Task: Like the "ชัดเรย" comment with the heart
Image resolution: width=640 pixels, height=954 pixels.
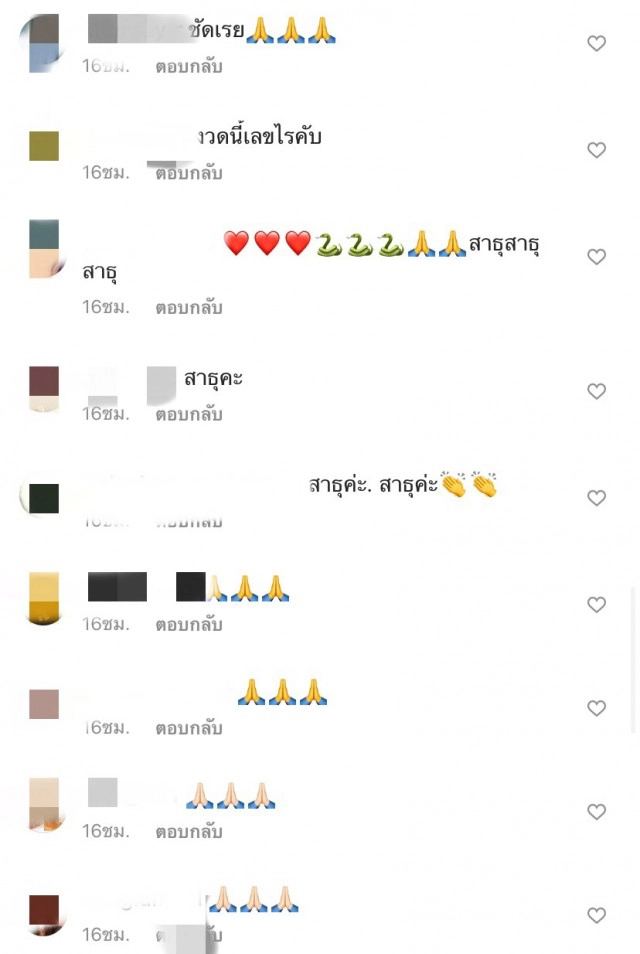Action: 596,43
